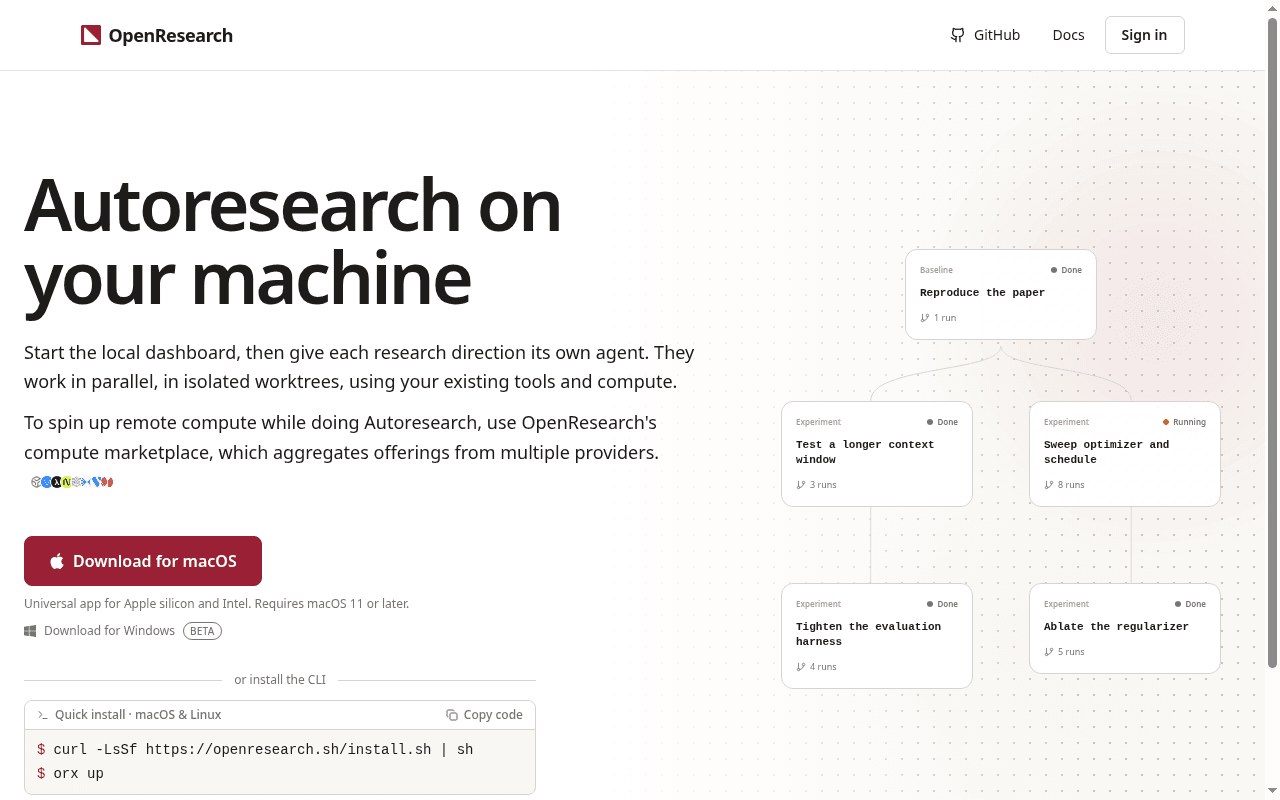Open Ablate the regularizer card

click(1124, 628)
